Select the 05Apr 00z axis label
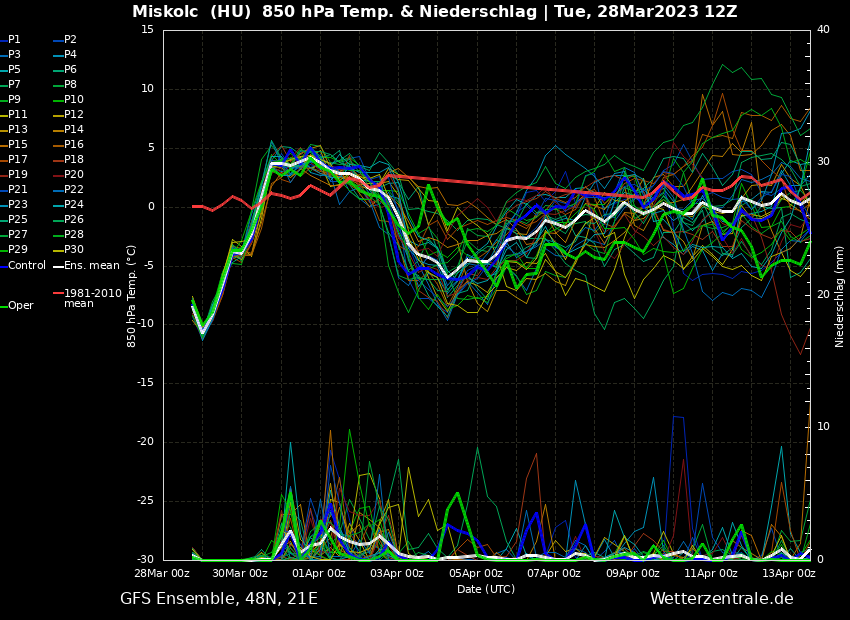 click(476, 574)
